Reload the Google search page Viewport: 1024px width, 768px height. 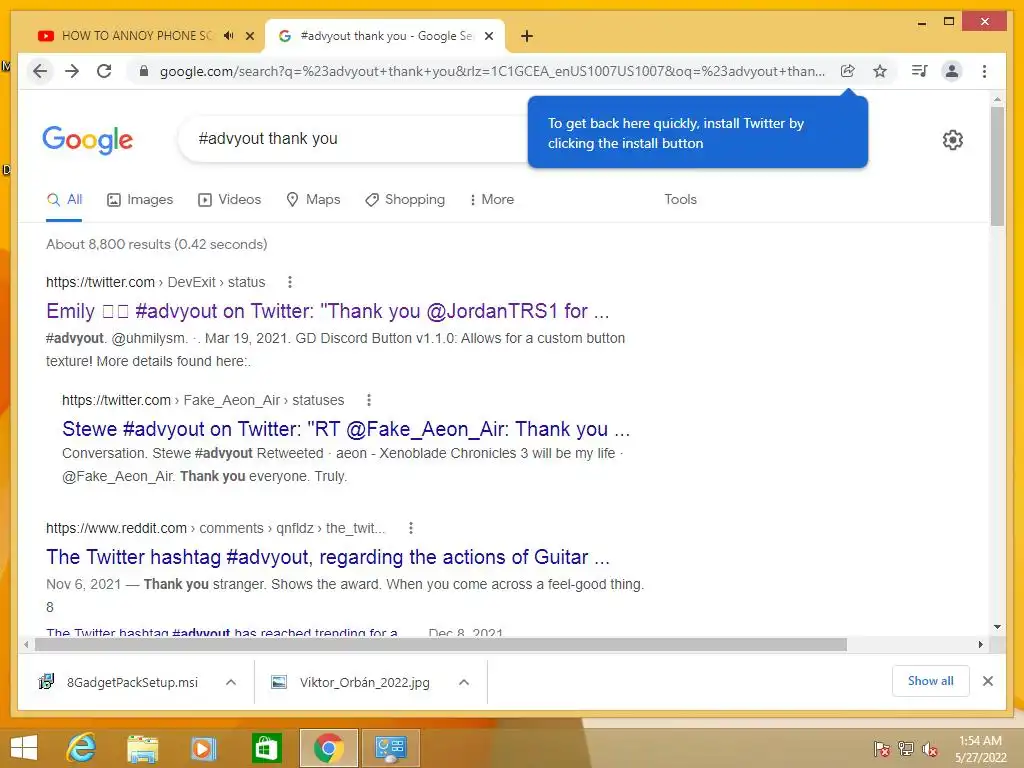pyautogui.click(x=104, y=71)
